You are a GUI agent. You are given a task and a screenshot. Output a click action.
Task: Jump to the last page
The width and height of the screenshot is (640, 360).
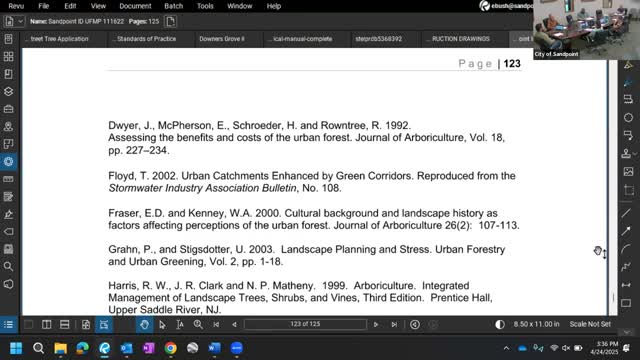coord(394,324)
